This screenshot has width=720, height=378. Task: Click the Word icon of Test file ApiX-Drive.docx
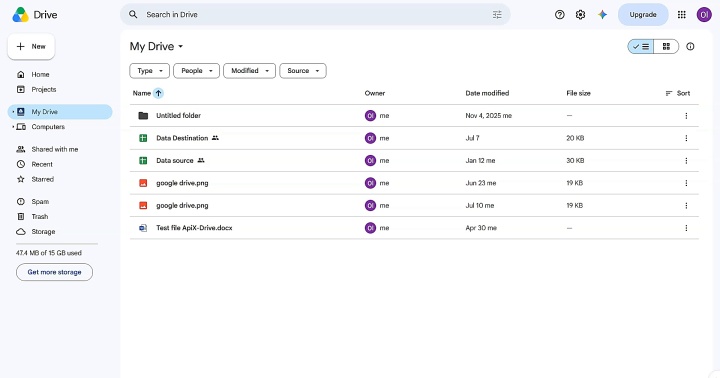(x=143, y=228)
